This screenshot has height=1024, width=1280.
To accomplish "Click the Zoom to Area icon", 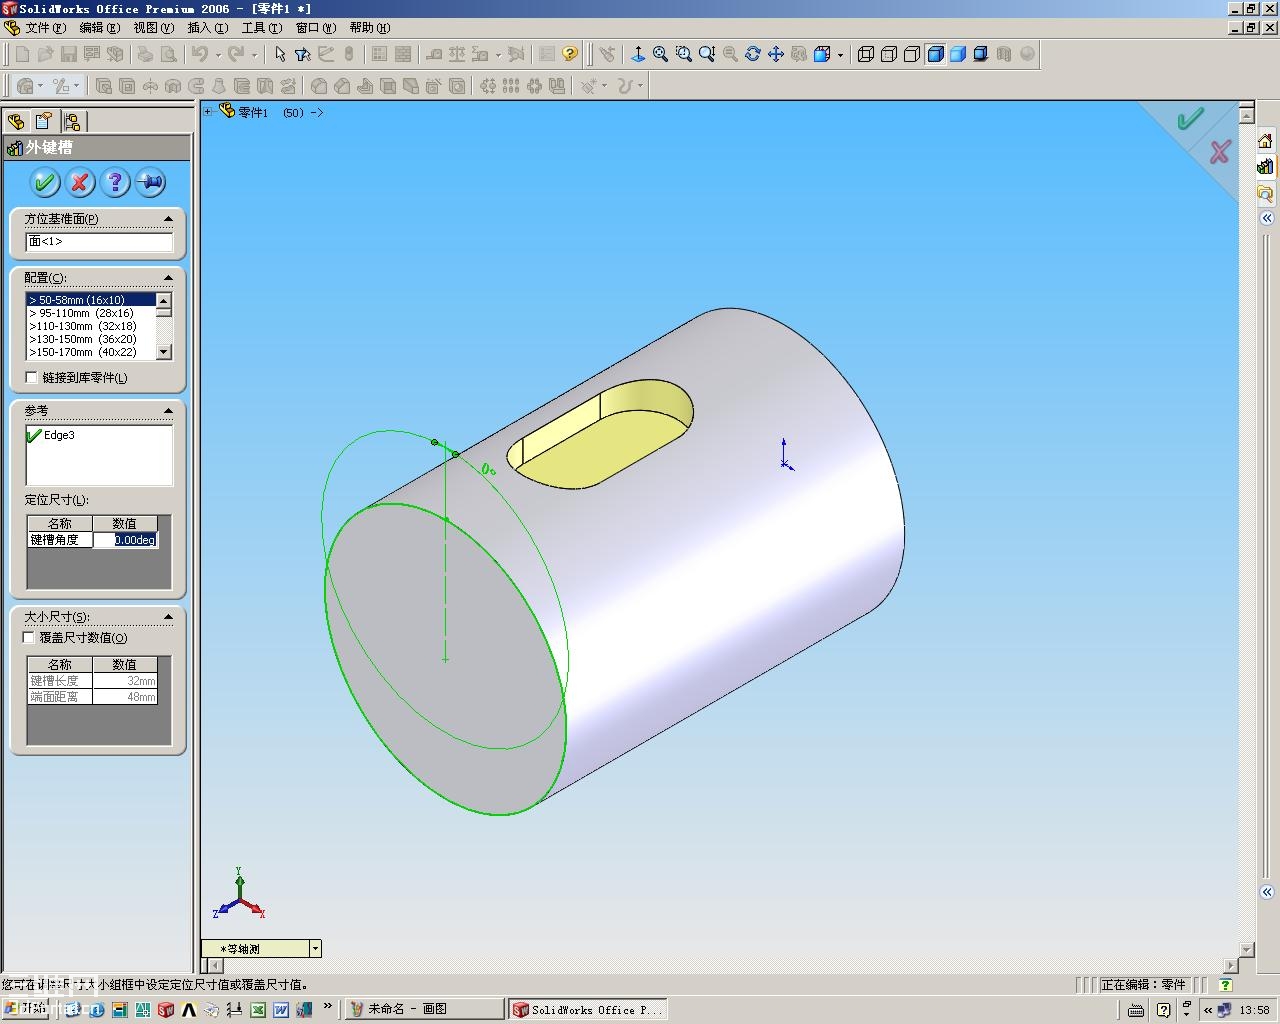I will click(x=683, y=54).
